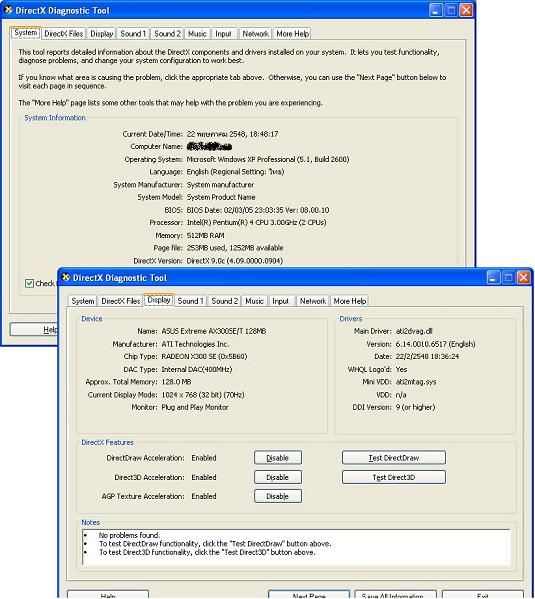Open More Help tab in back window
Image resolution: width=535 pixels, height=599 pixels.
(x=292, y=34)
